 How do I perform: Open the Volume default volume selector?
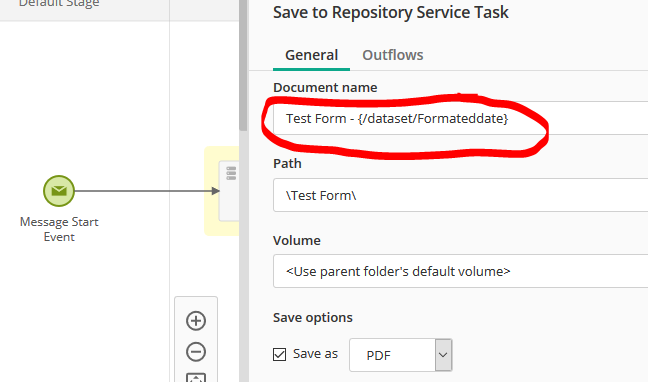click(460, 271)
